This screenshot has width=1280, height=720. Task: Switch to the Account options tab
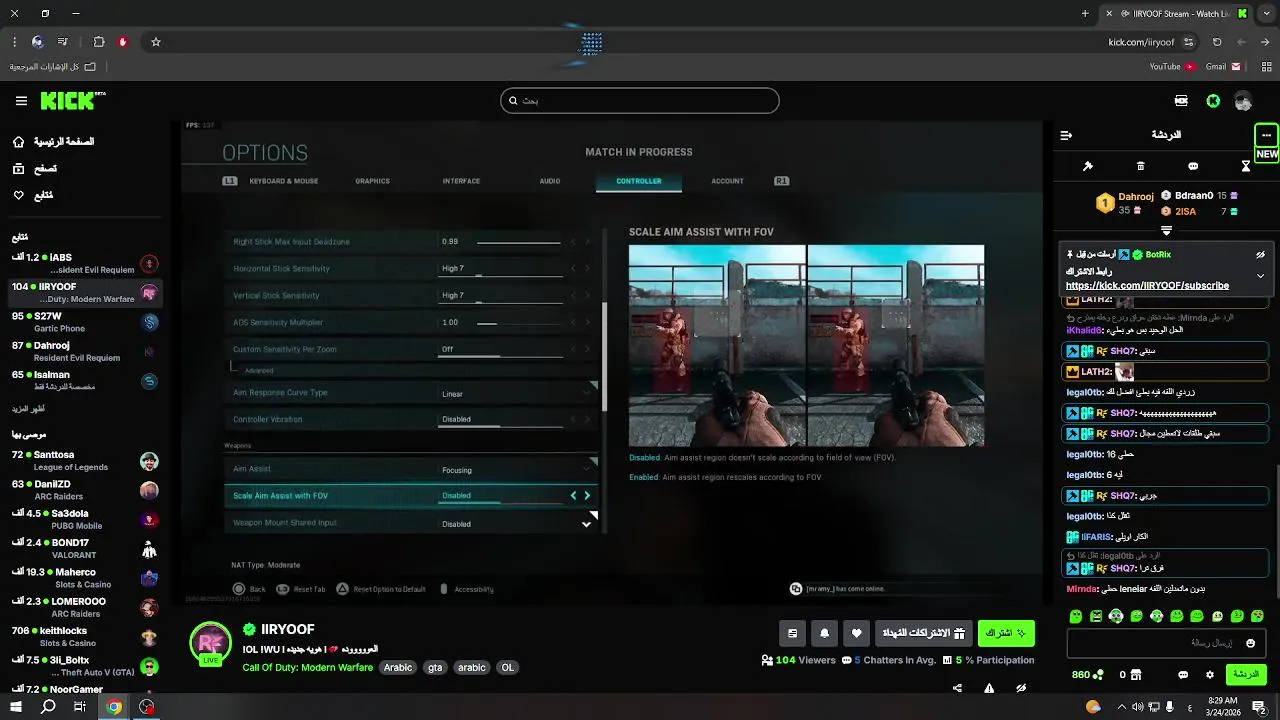727,181
